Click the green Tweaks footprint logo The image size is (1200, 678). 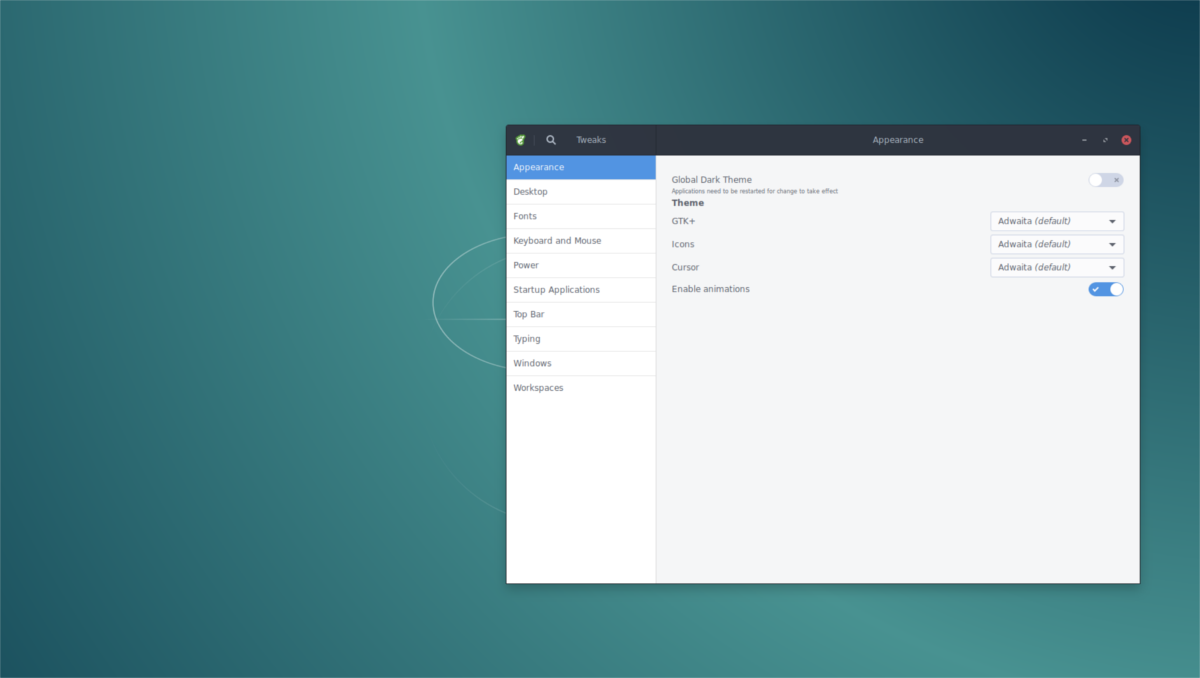521,140
